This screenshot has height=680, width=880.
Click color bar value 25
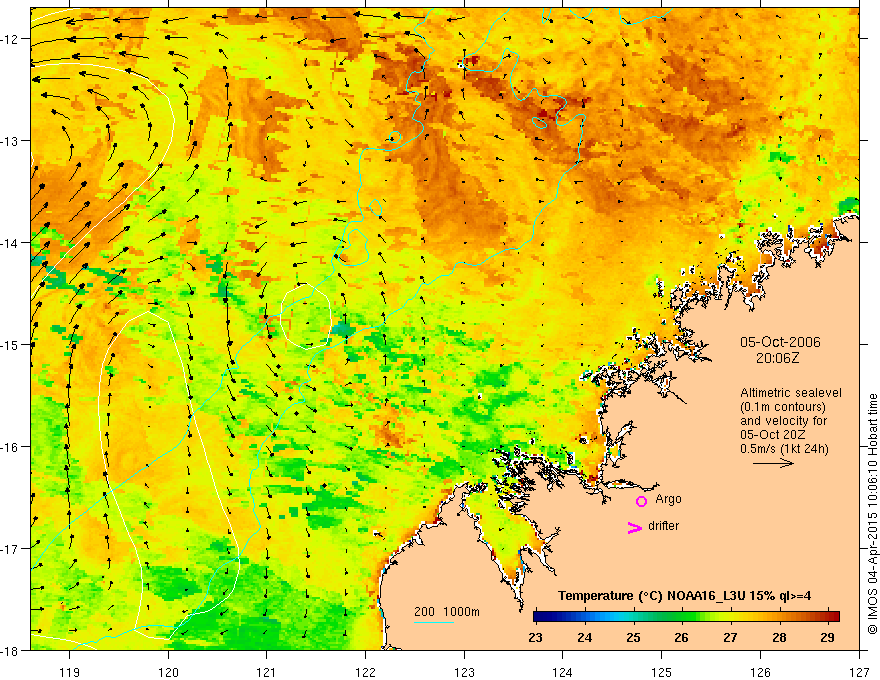(633, 637)
